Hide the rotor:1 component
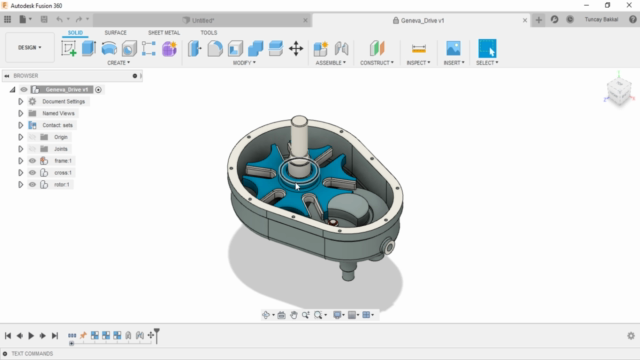Viewport: 640px width, 360px height. point(32,184)
